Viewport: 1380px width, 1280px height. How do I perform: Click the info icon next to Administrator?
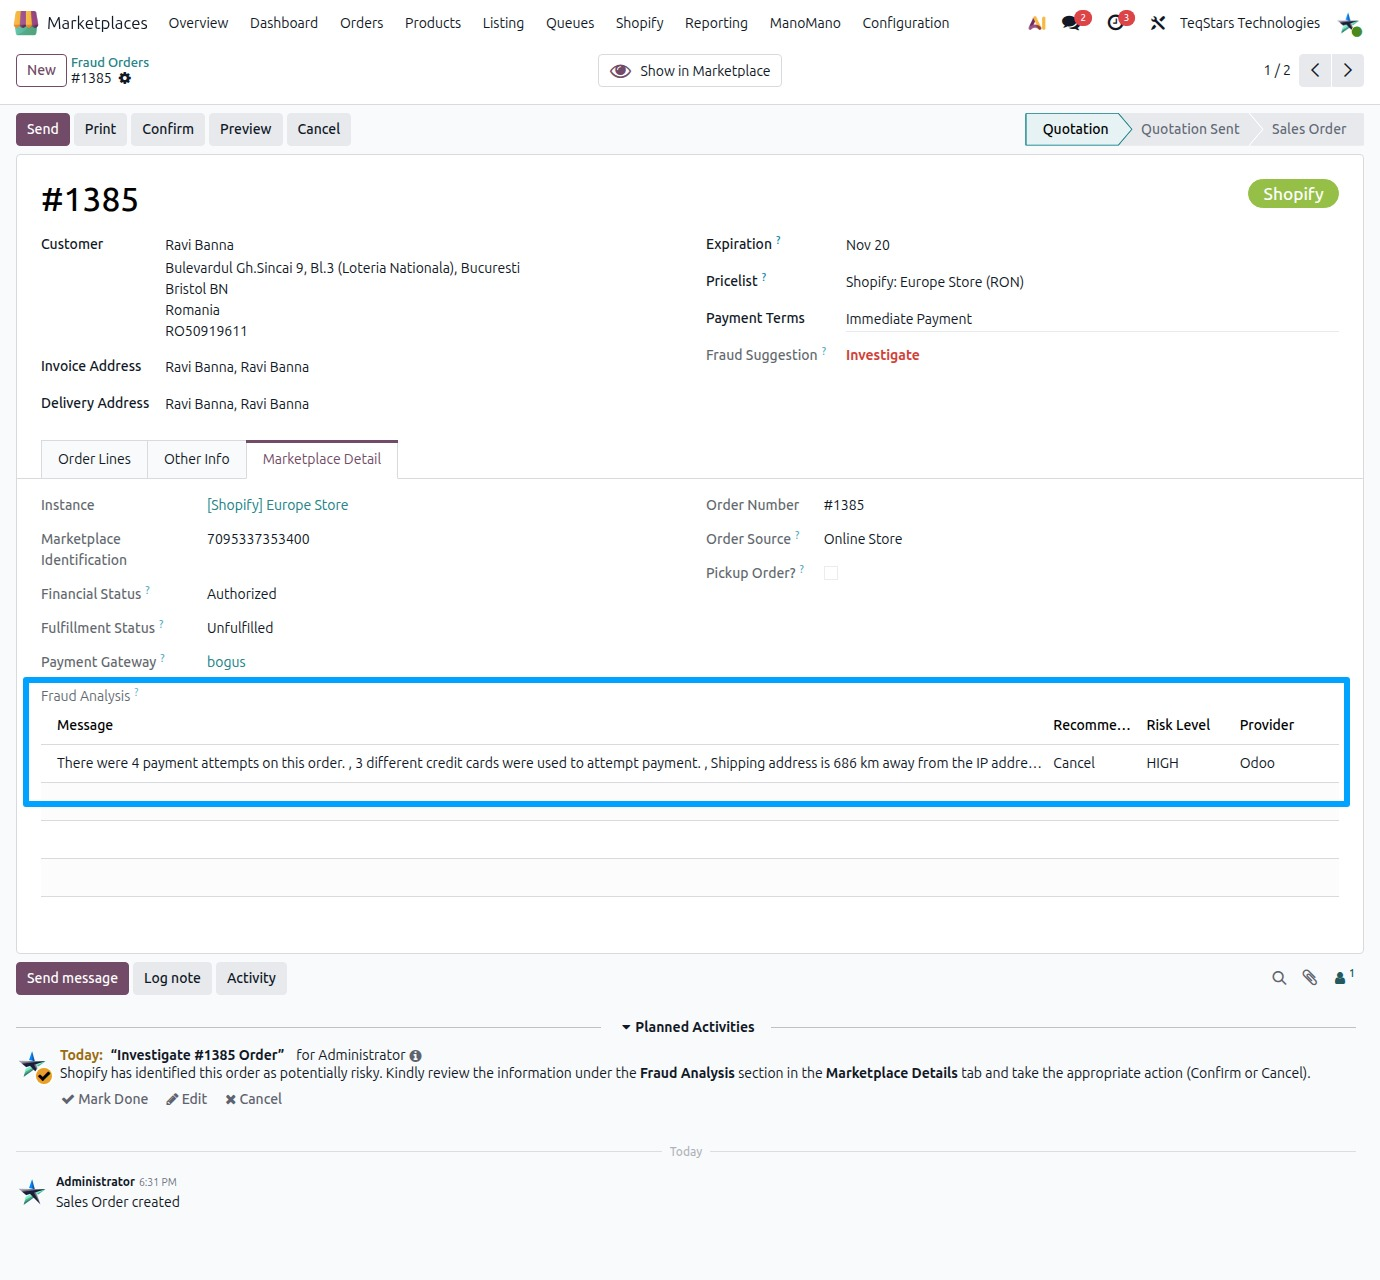point(416,1055)
